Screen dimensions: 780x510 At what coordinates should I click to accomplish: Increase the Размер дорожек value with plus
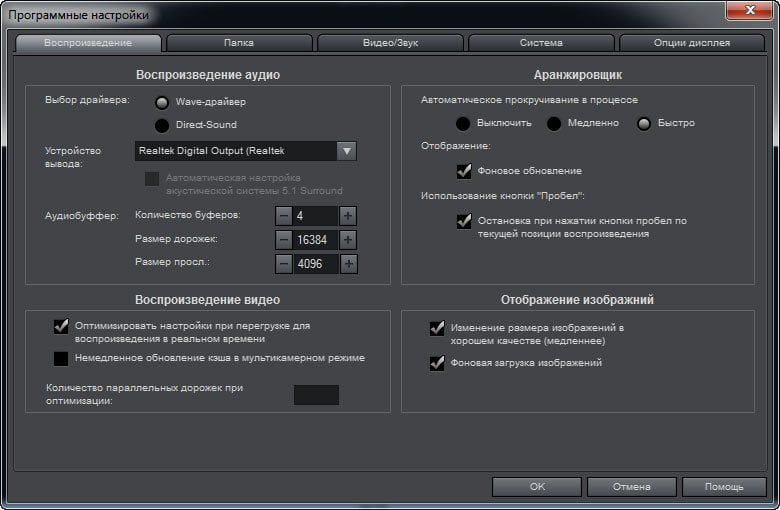pos(348,240)
